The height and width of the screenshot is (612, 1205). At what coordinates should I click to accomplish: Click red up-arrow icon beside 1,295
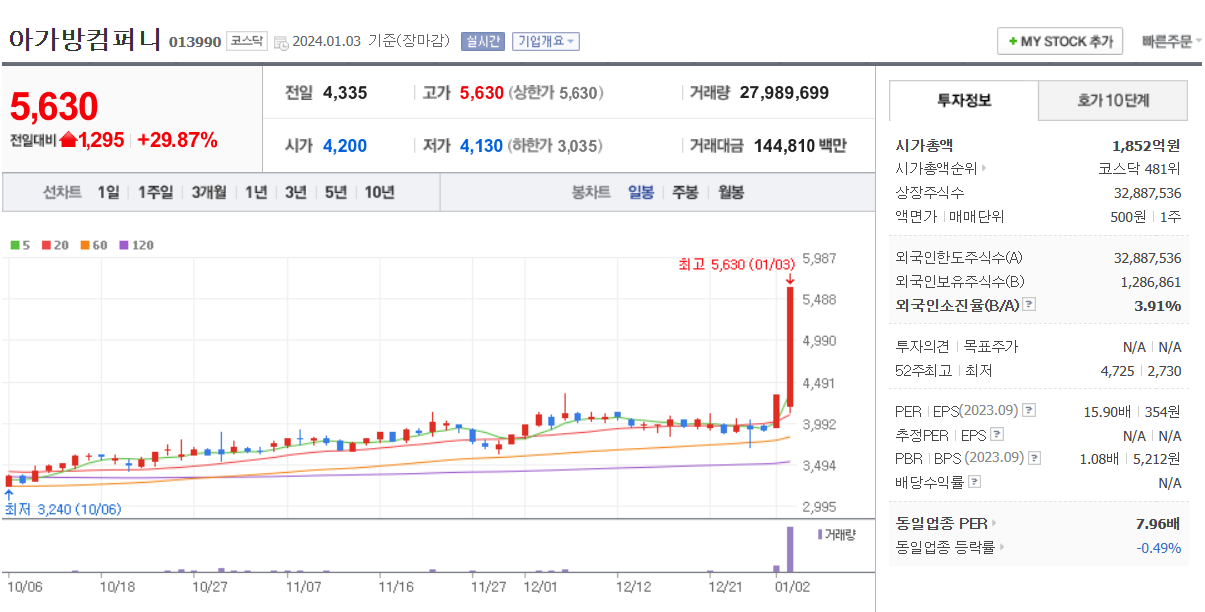(68, 140)
